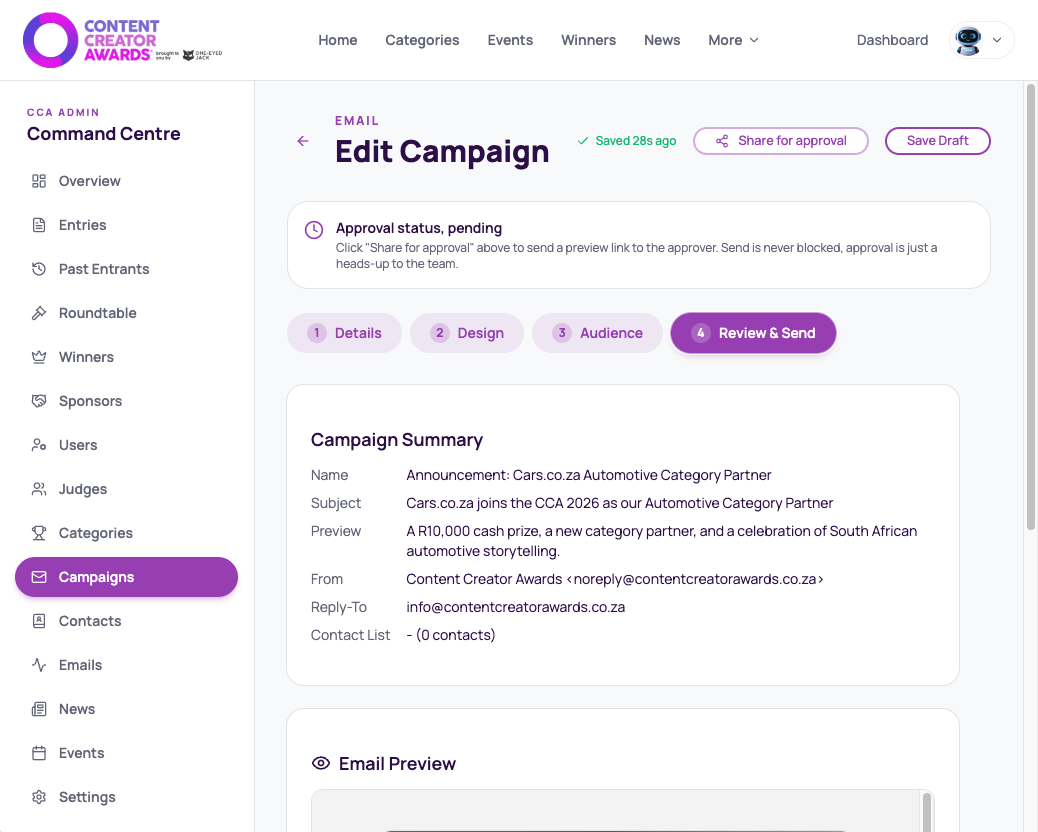Click the Contacts address book icon
Viewport: 1038px width, 832px height.
click(x=39, y=622)
